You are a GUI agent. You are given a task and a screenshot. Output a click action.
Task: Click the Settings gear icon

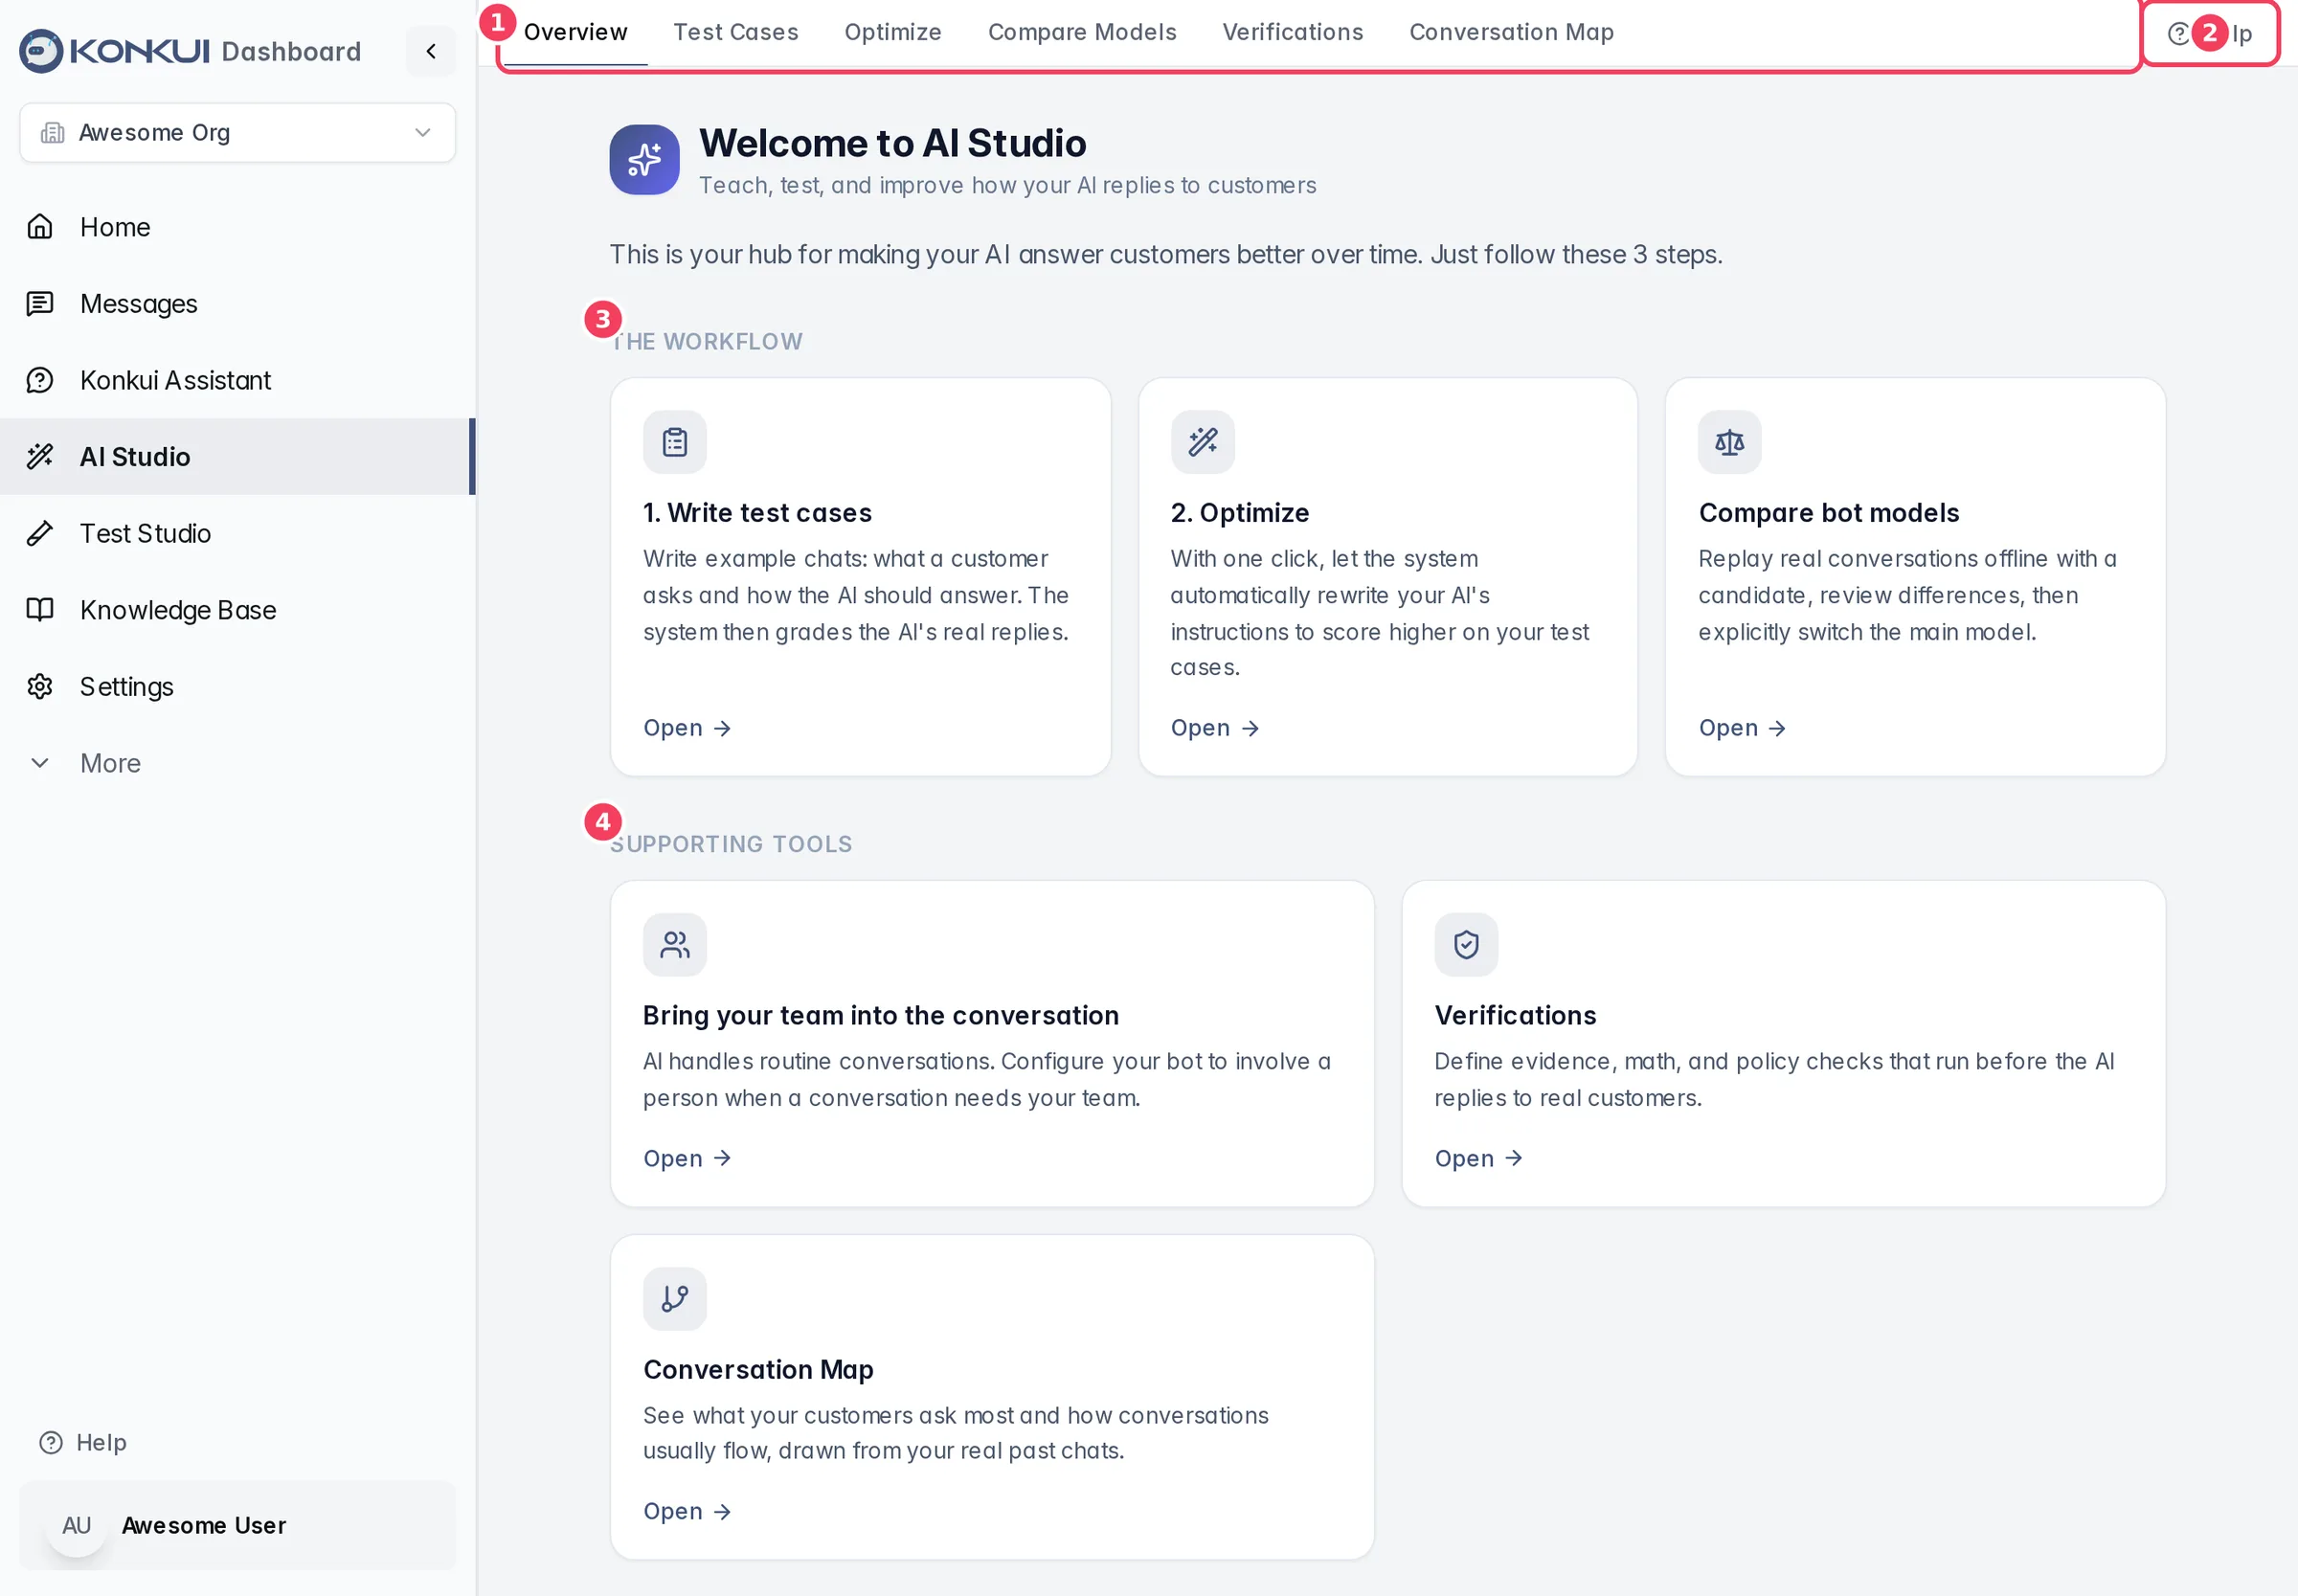click(40, 686)
